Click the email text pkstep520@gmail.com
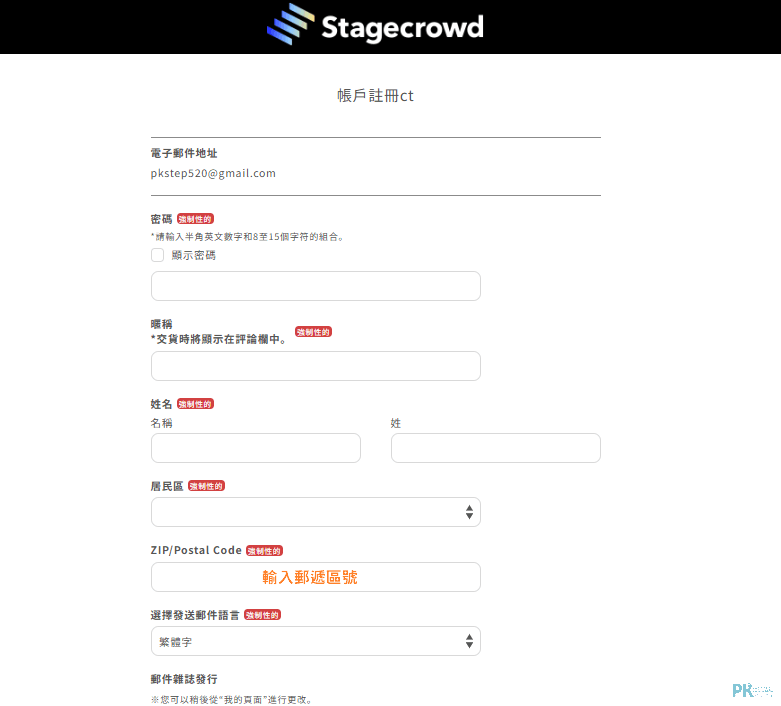Image resolution: width=781 pixels, height=706 pixels. tap(213, 173)
